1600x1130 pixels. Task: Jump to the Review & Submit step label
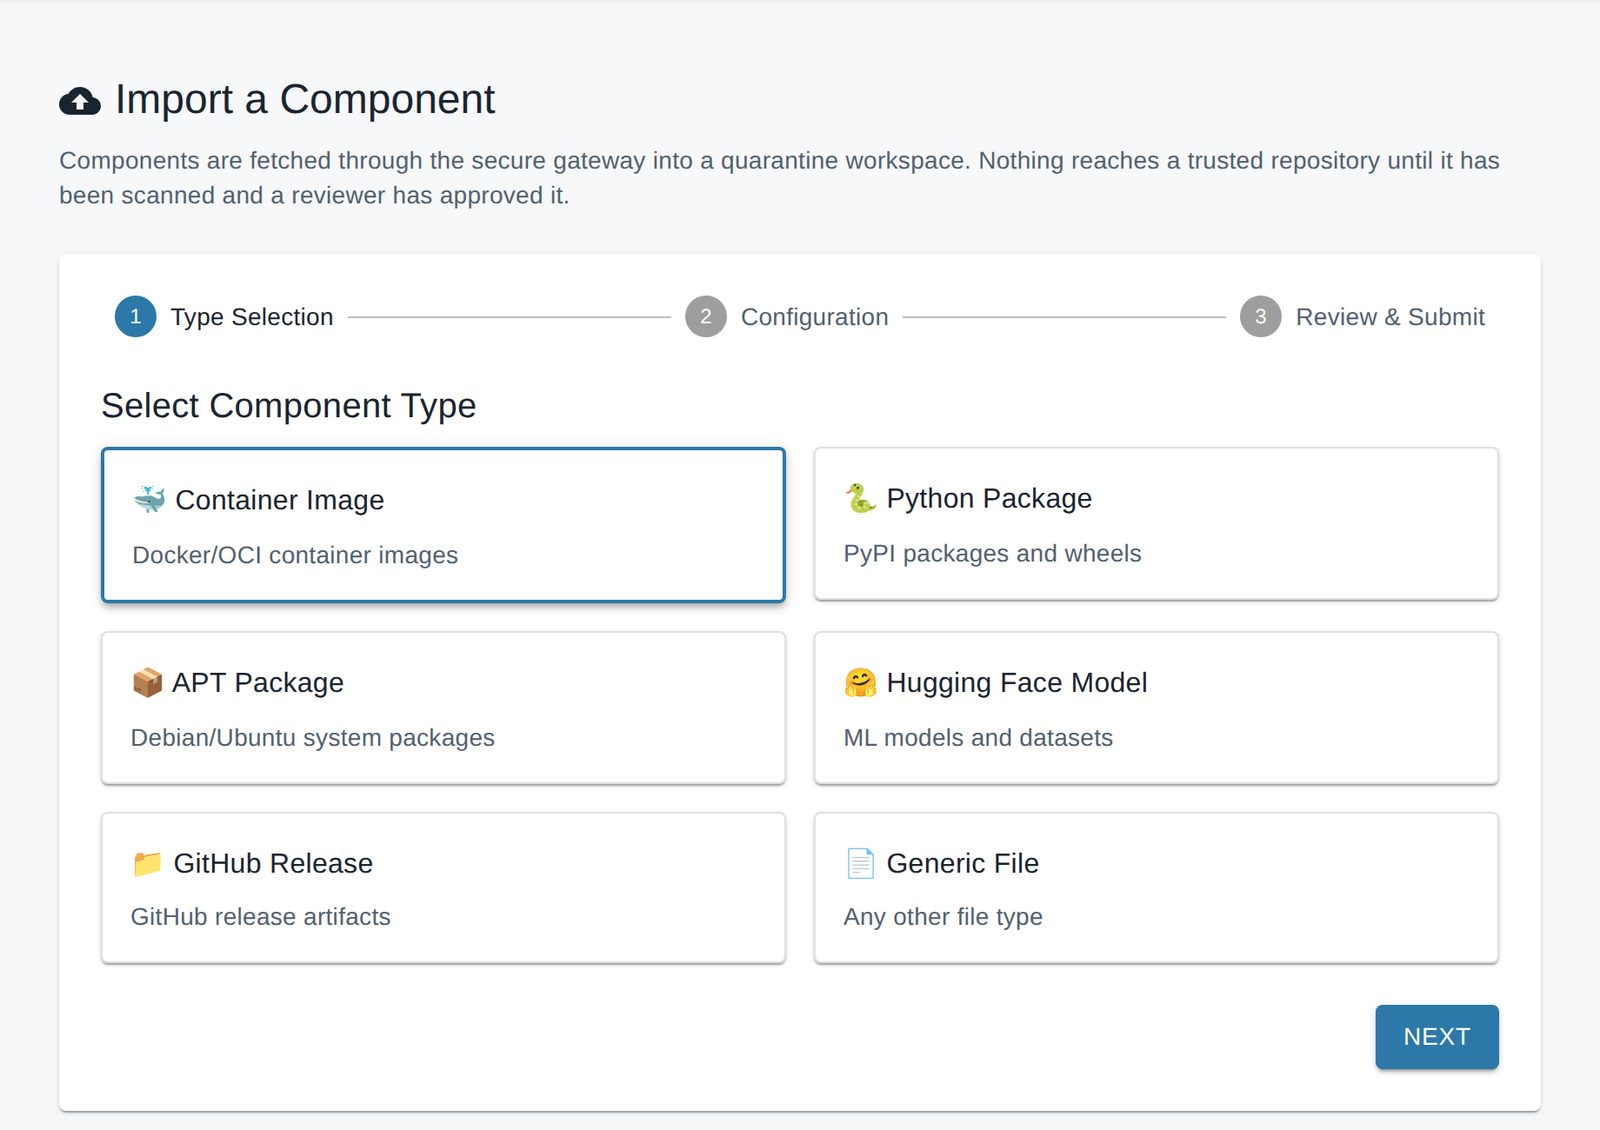click(x=1390, y=317)
